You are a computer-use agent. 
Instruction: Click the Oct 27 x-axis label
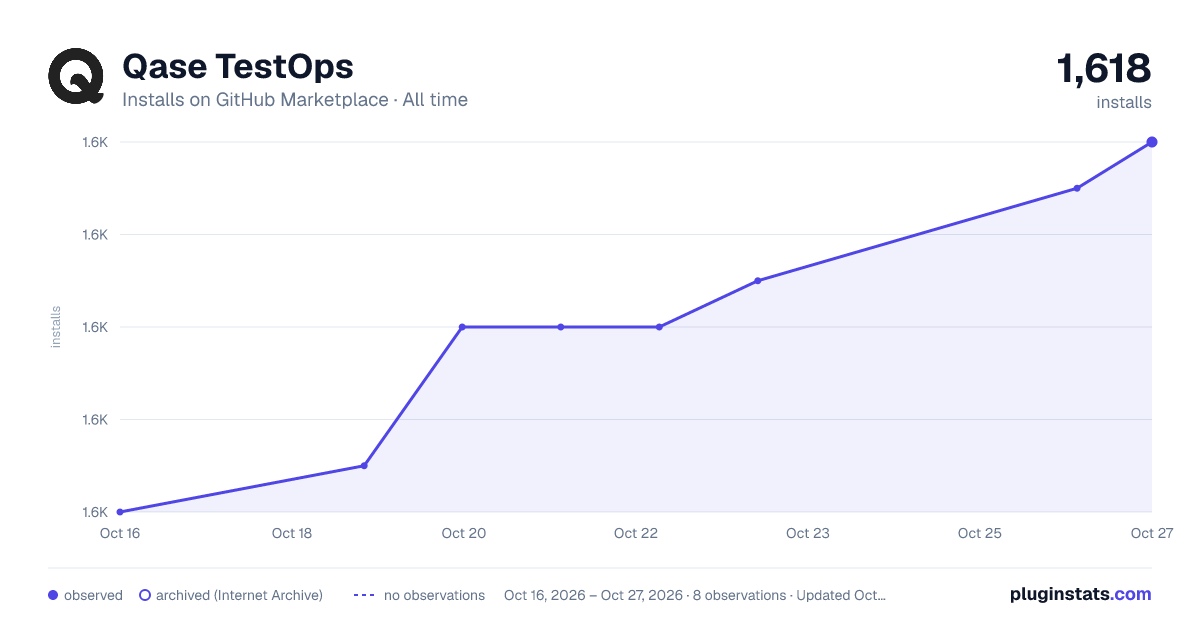pyautogui.click(x=1151, y=533)
